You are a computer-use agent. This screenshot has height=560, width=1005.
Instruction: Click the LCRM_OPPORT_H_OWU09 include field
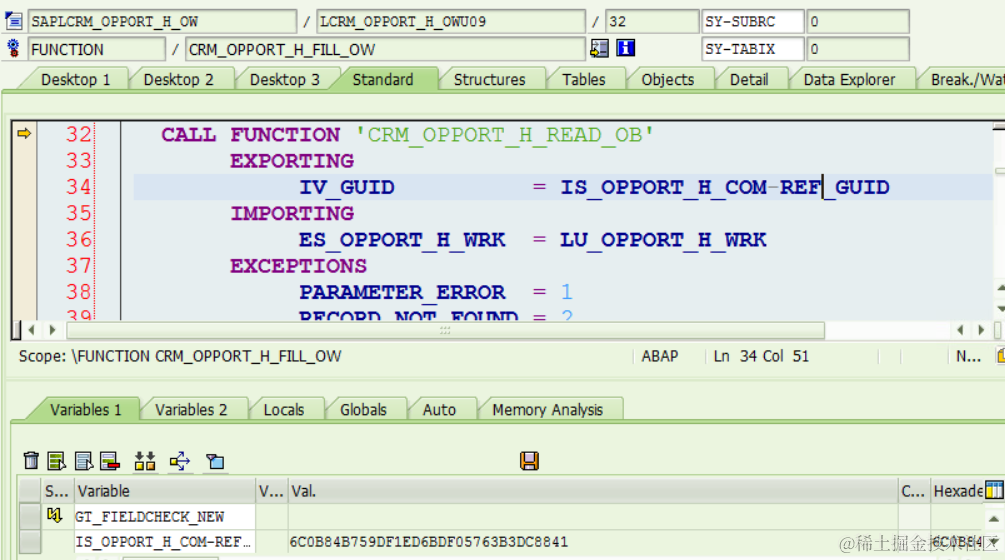click(451, 21)
